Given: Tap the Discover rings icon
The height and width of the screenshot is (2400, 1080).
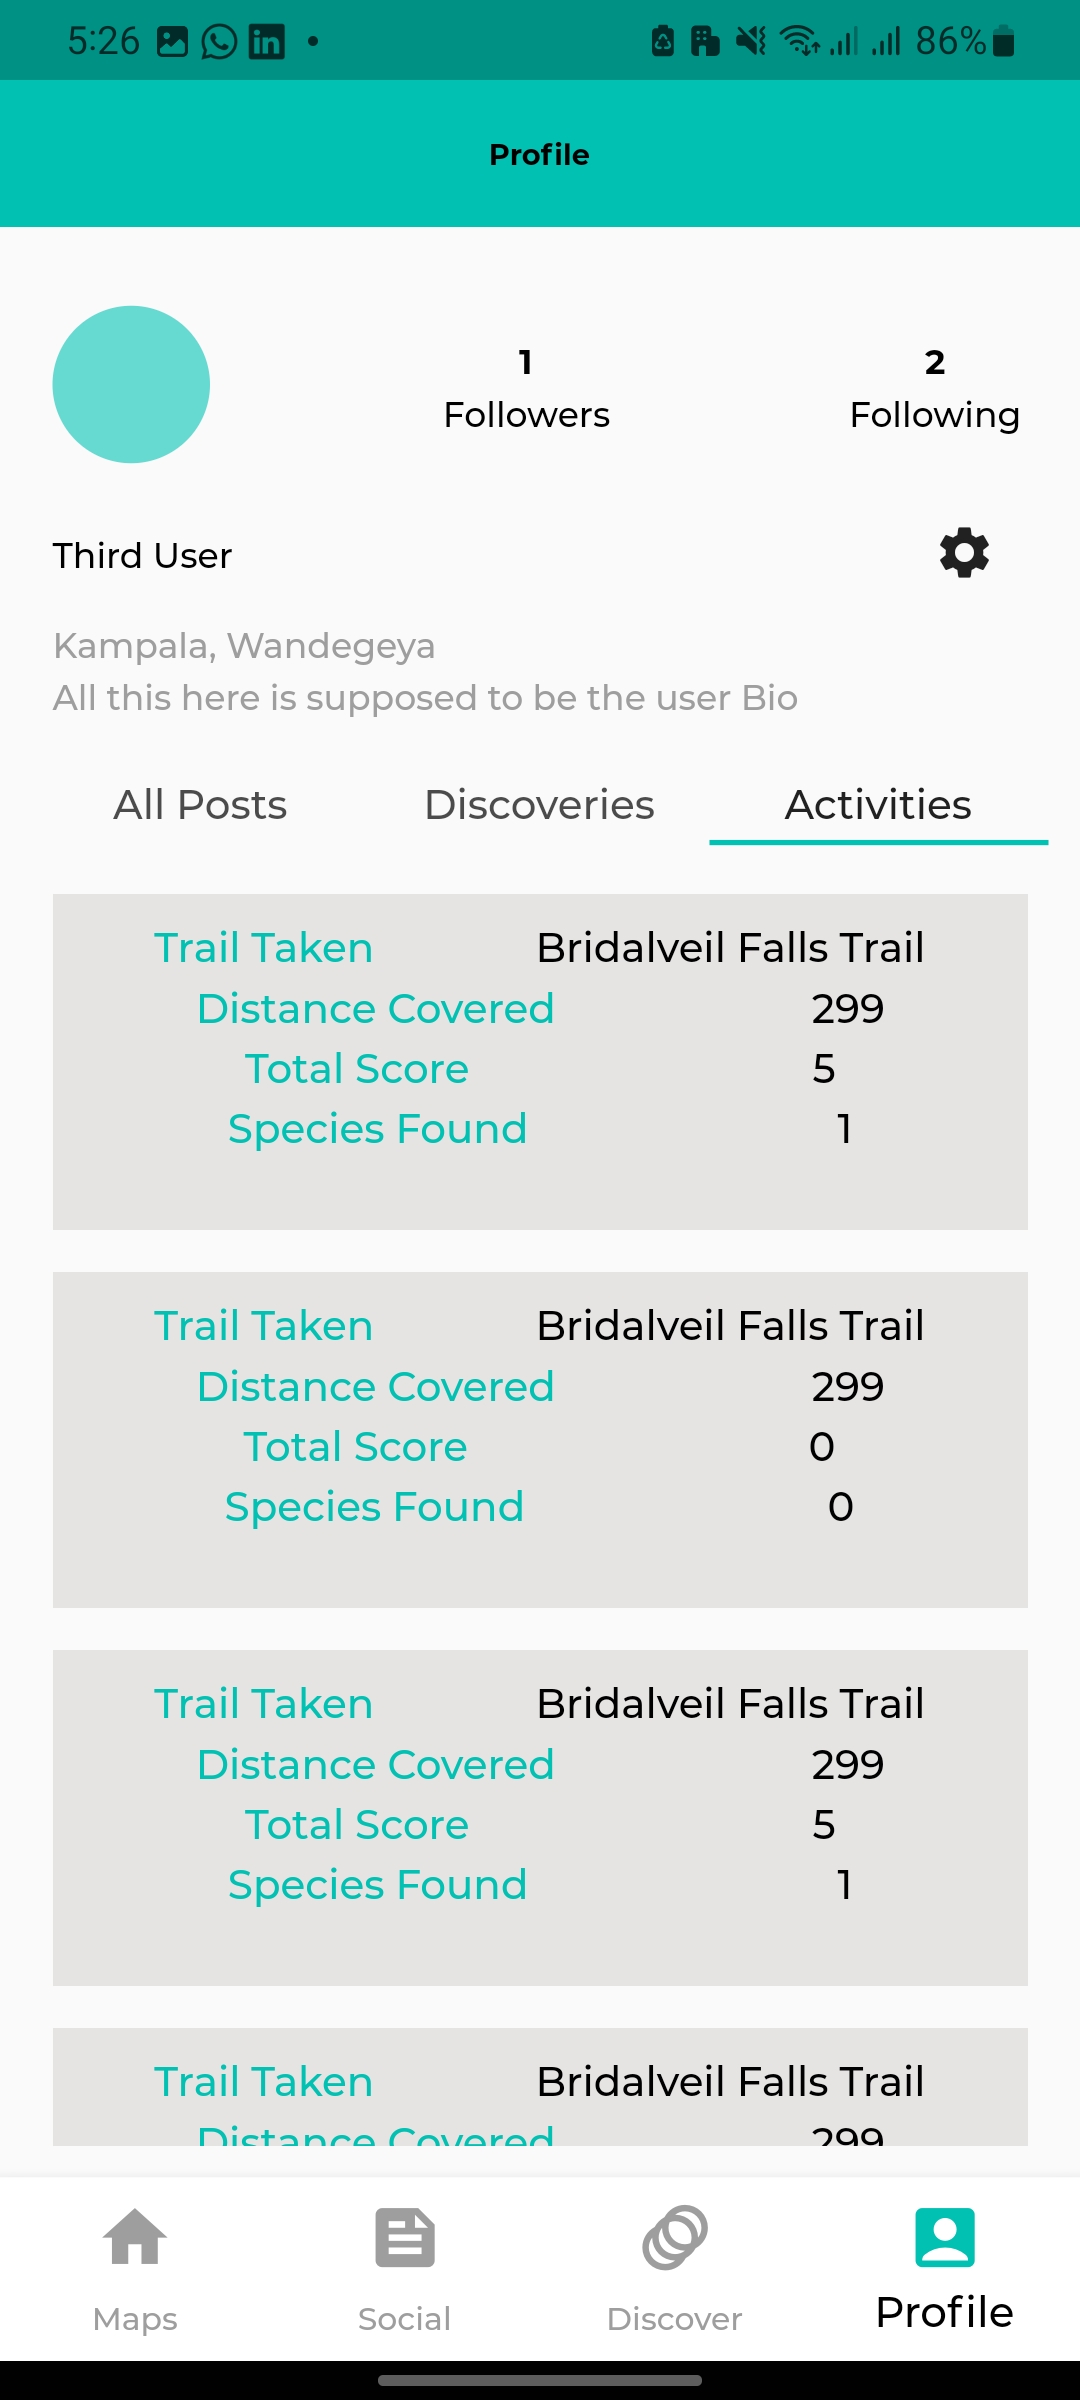Looking at the screenshot, I should [x=675, y=2238].
